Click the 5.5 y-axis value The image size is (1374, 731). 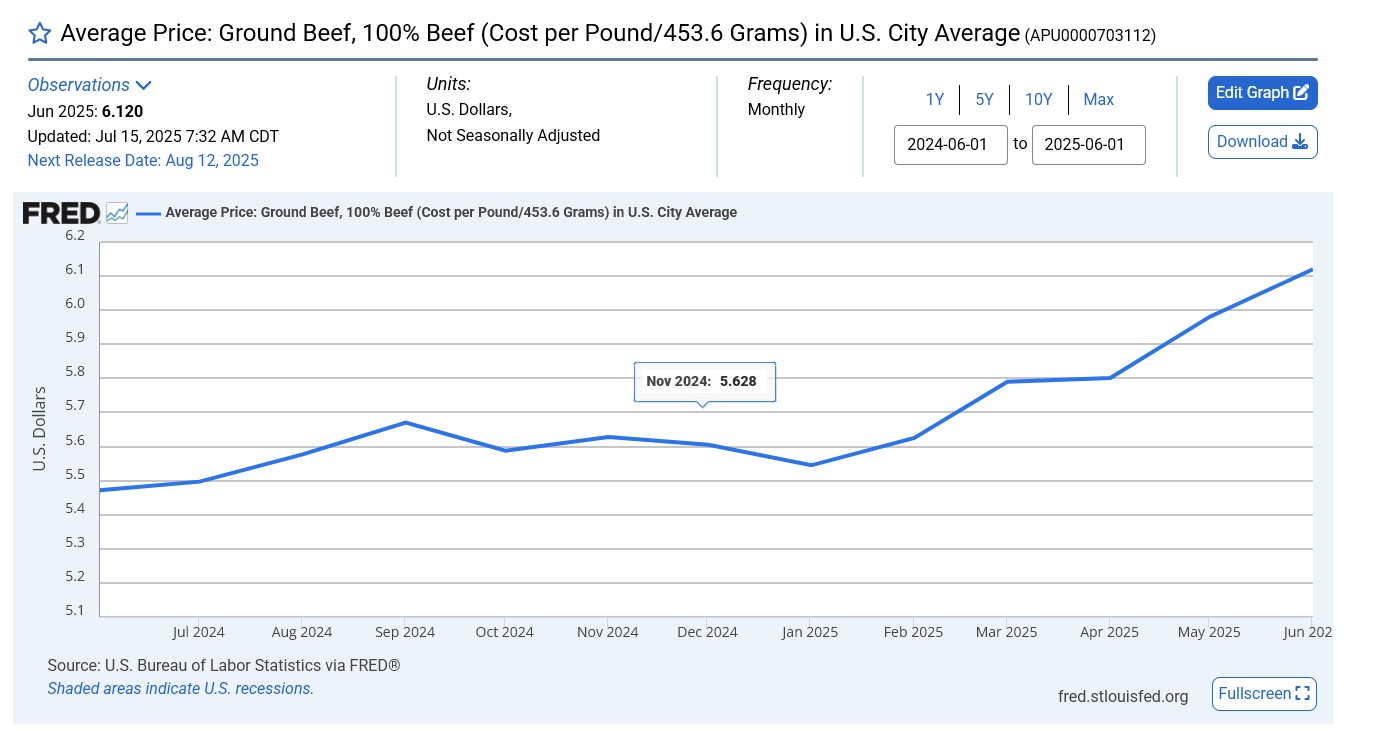click(75, 475)
